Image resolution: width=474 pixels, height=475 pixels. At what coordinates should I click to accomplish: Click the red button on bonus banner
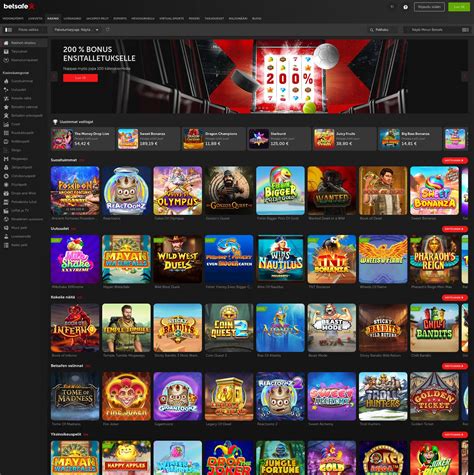pos(80,78)
